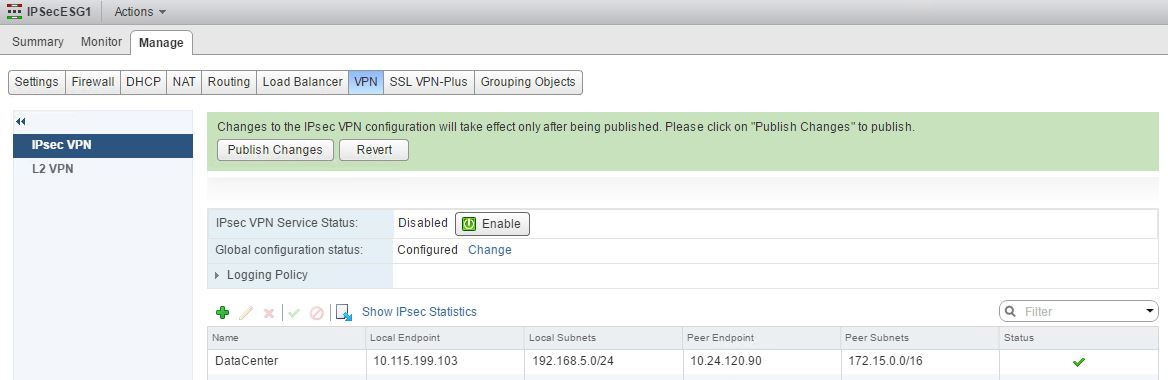The height and width of the screenshot is (380, 1168).
Task: Collapse the left panel with double-arrow icon
Action: click(x=20, y=121)
